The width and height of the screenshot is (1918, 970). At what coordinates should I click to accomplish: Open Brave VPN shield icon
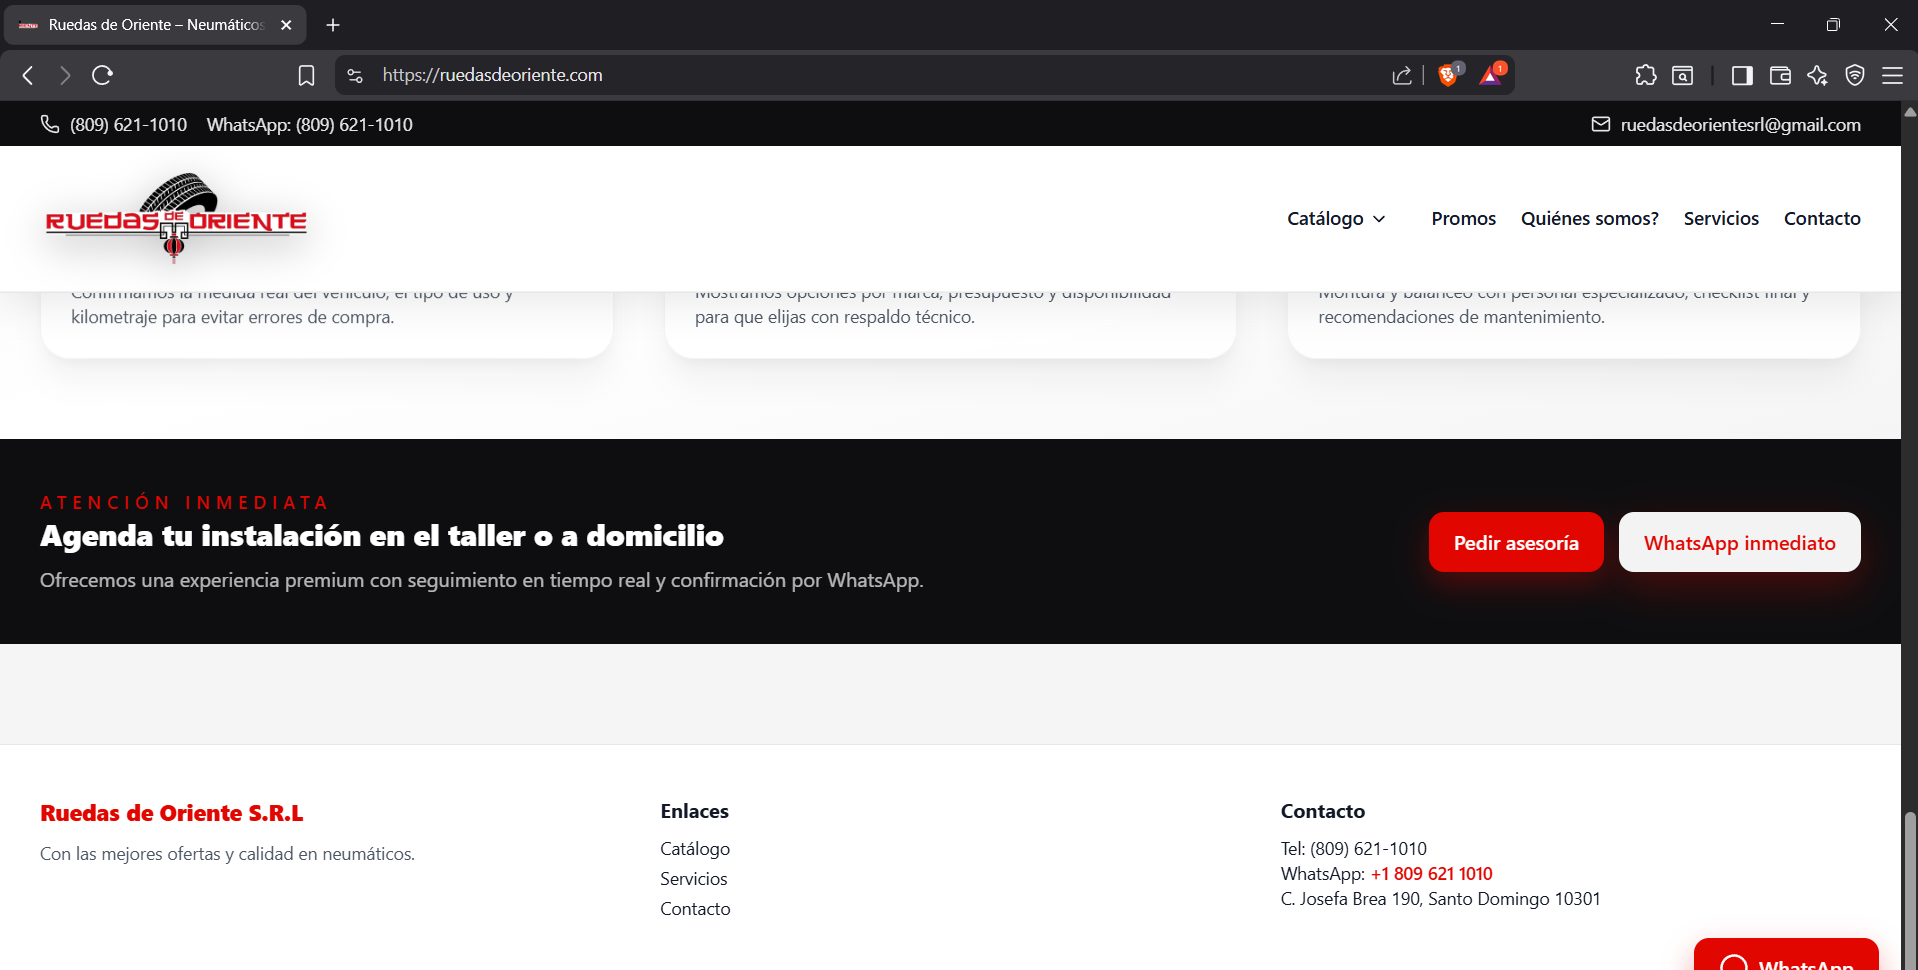coord(1855,75)
